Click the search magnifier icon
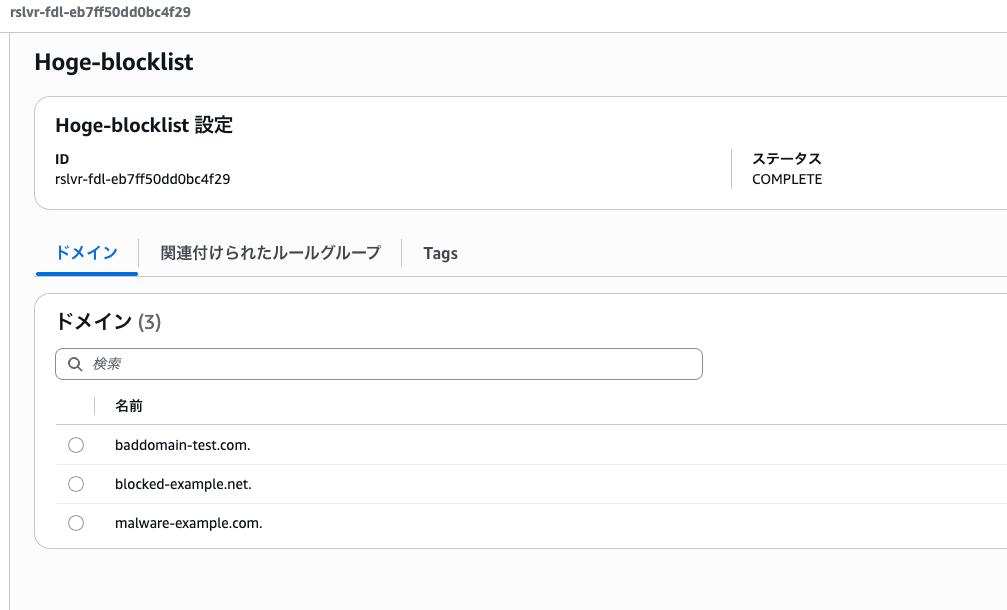The height and width of the screenshot is (610, 1007). click(x=75, y=364)
